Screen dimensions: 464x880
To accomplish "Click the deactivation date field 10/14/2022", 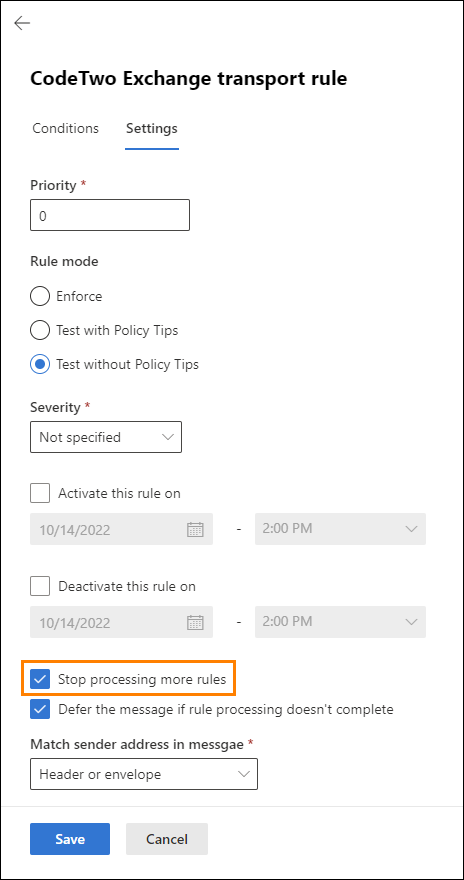I will point(121,622).
